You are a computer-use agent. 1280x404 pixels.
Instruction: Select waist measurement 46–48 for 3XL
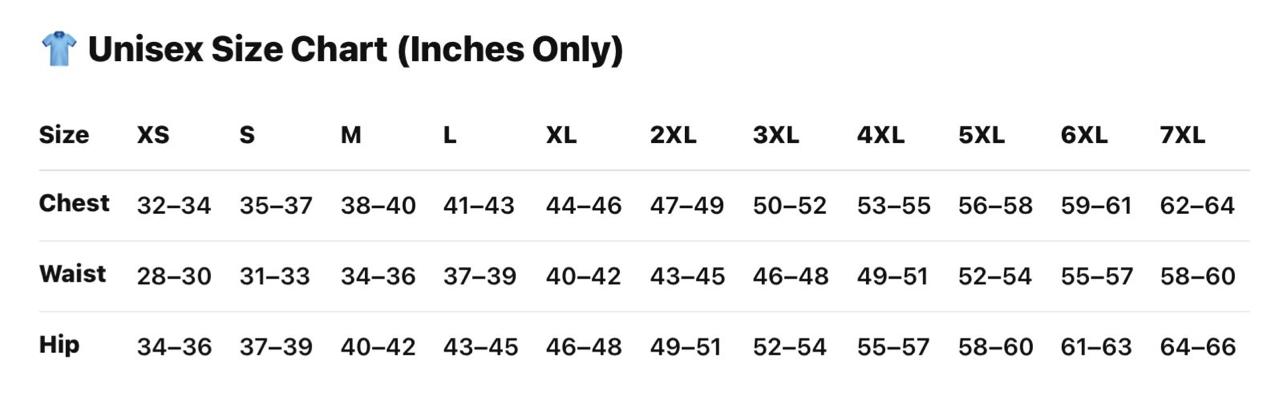click(x=790, y=276)
